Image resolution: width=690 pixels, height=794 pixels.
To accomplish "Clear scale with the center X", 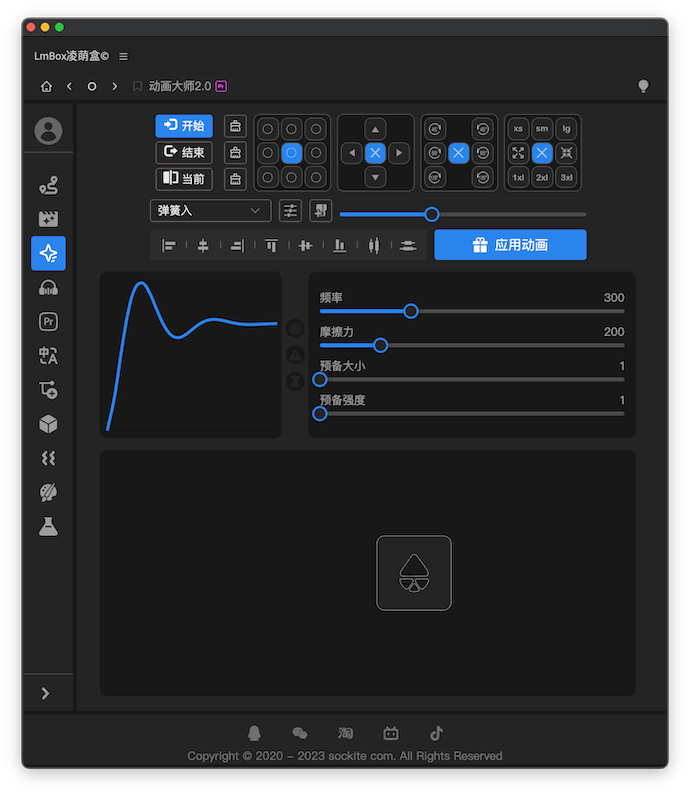I will click(542, 153).
